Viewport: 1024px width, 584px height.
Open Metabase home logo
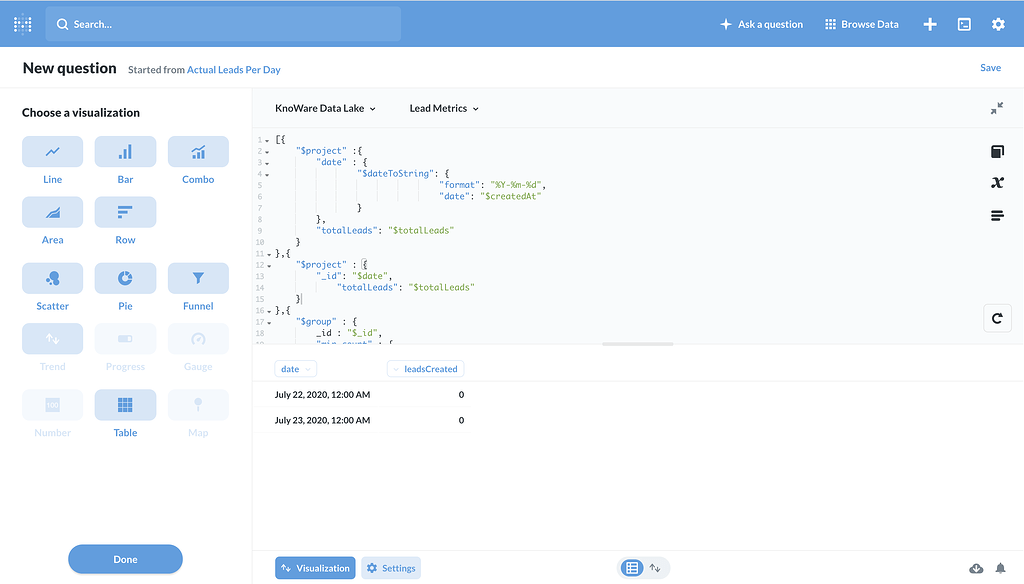click(22, 24)
